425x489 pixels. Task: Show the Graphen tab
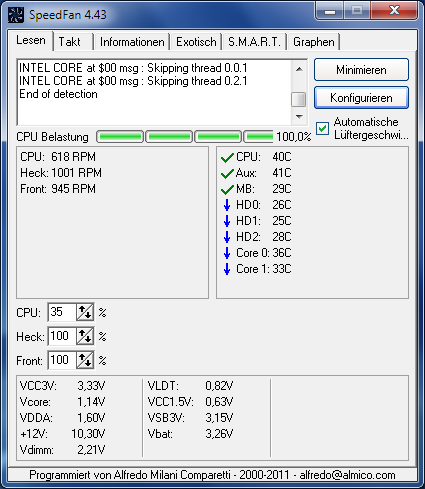[314, 42]
